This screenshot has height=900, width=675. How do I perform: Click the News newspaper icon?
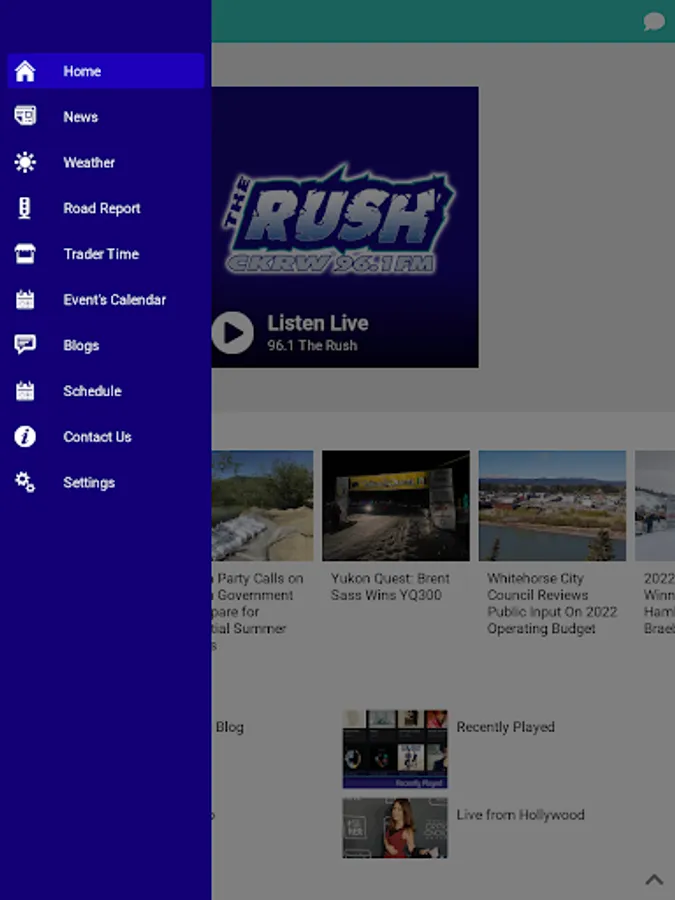click(25, 116)
